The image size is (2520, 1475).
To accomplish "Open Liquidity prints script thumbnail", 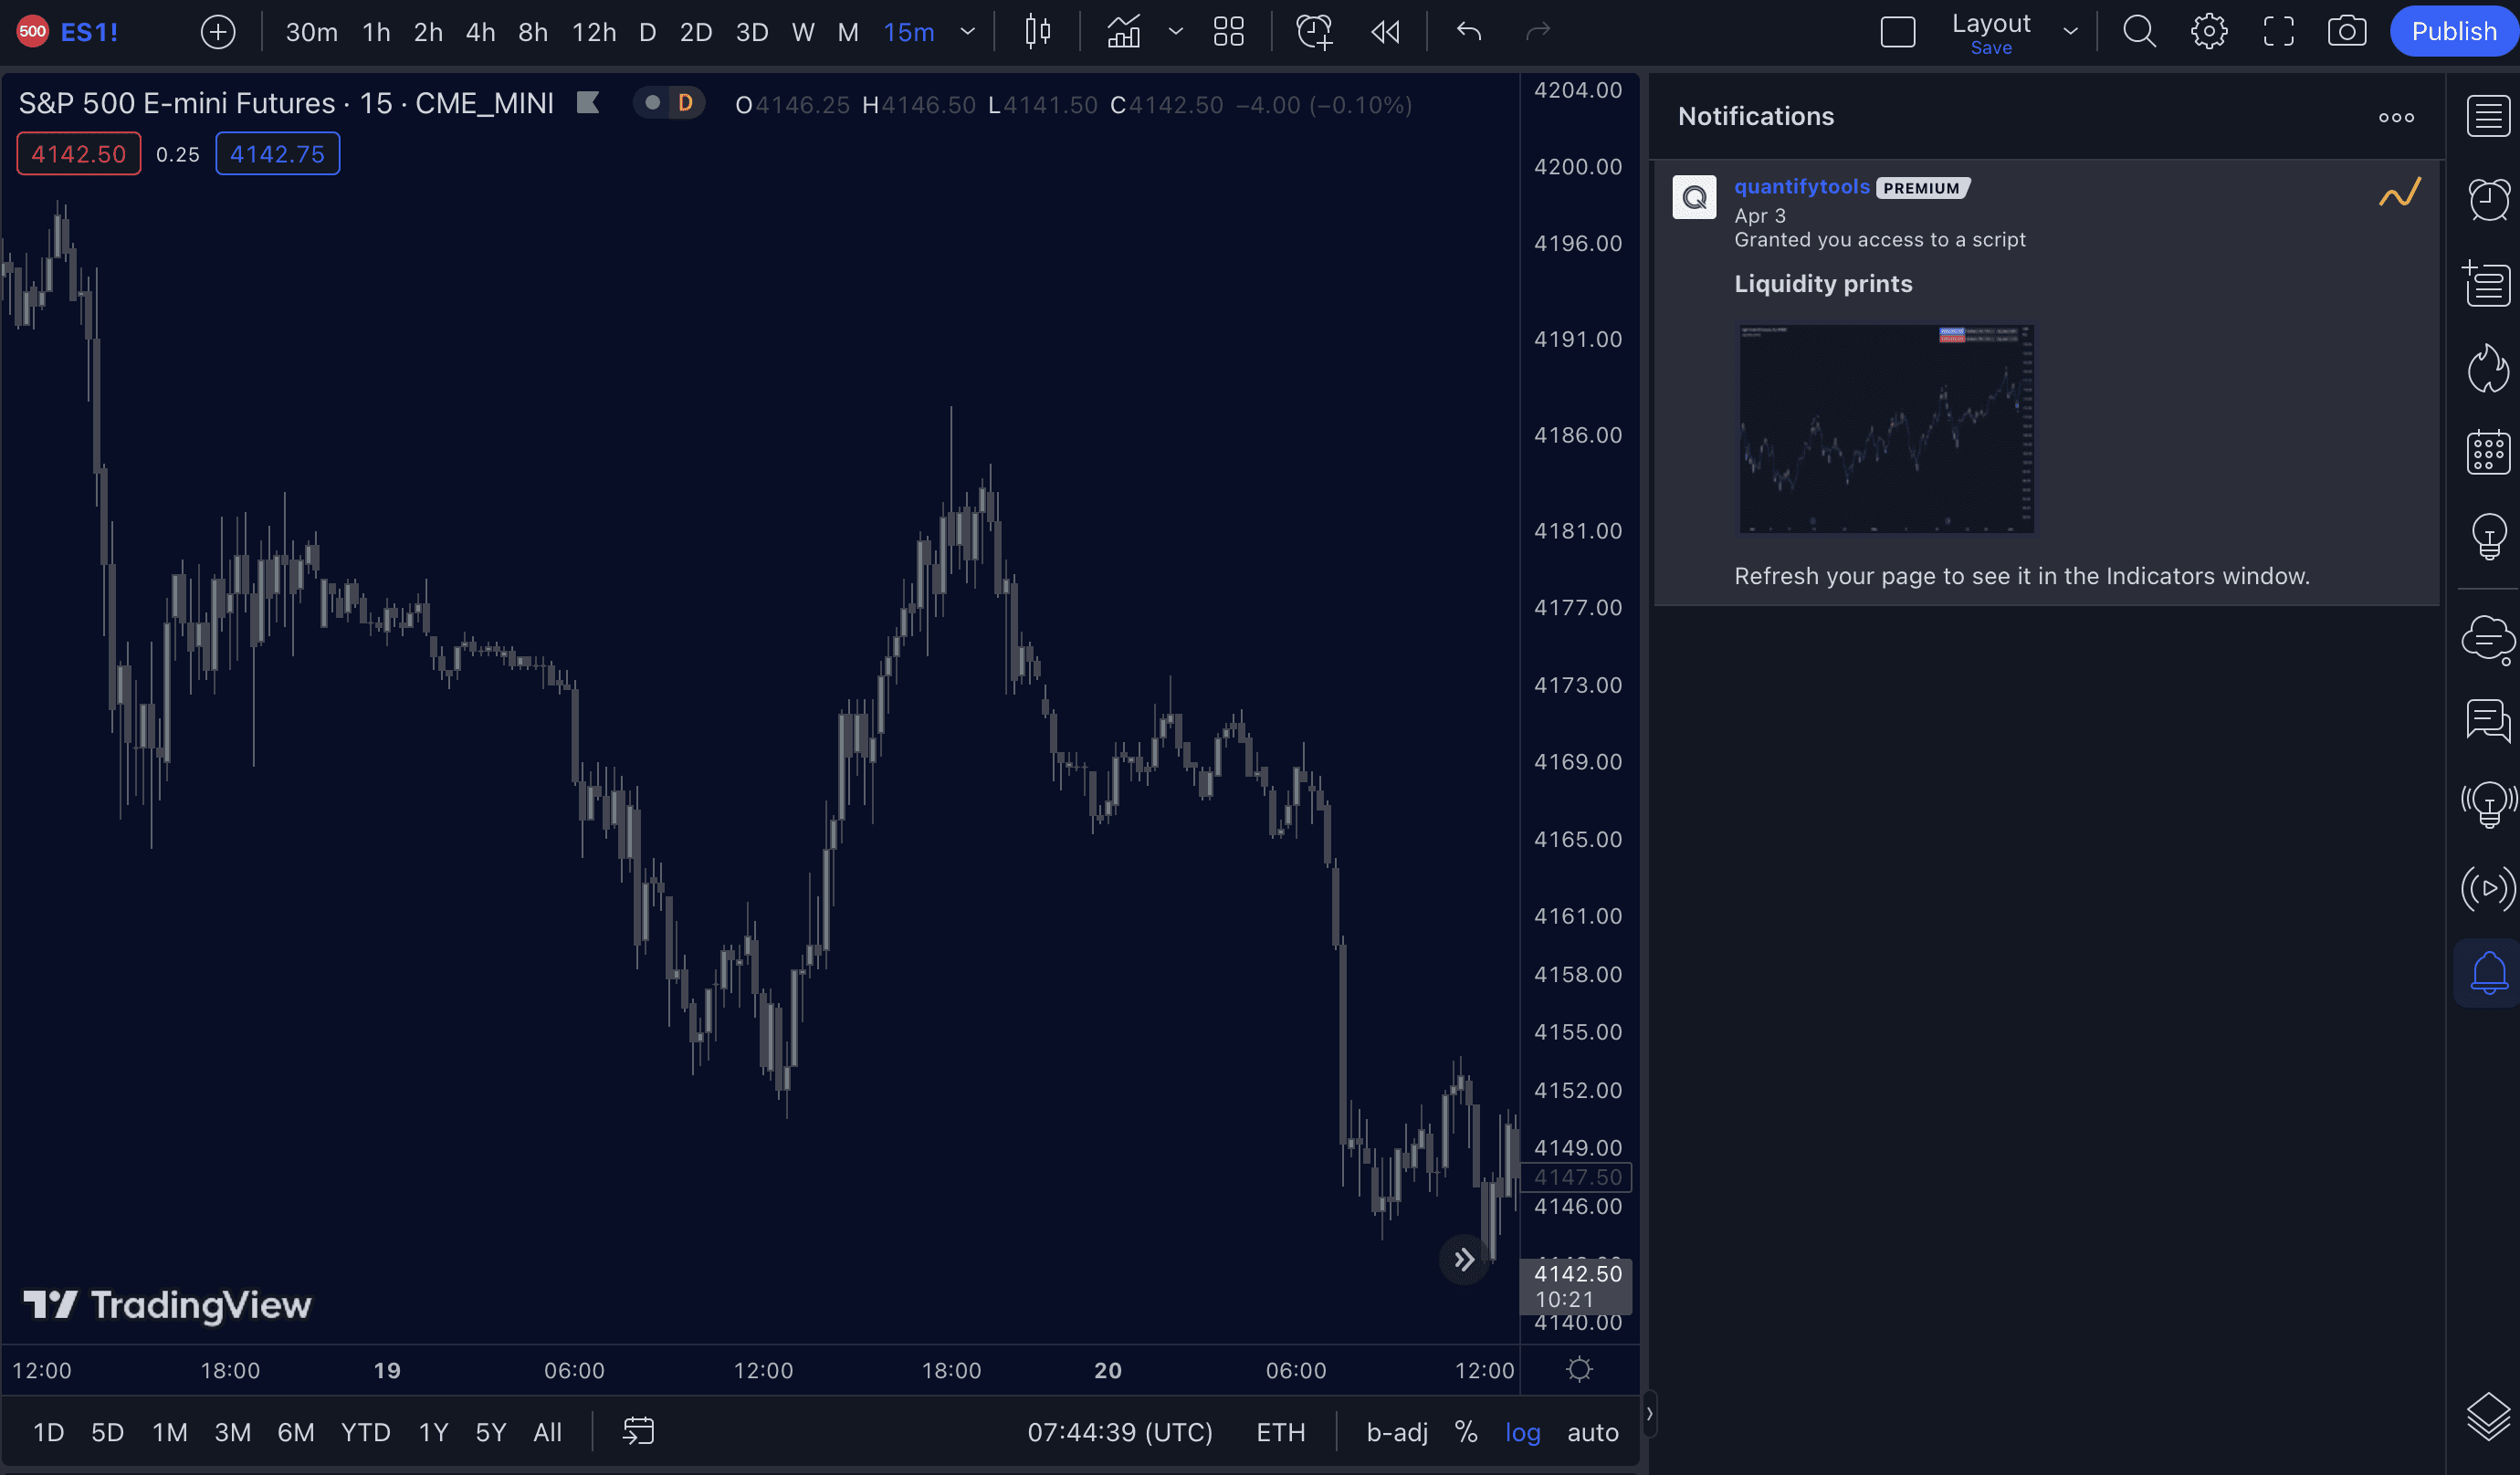I will 1886,428.
